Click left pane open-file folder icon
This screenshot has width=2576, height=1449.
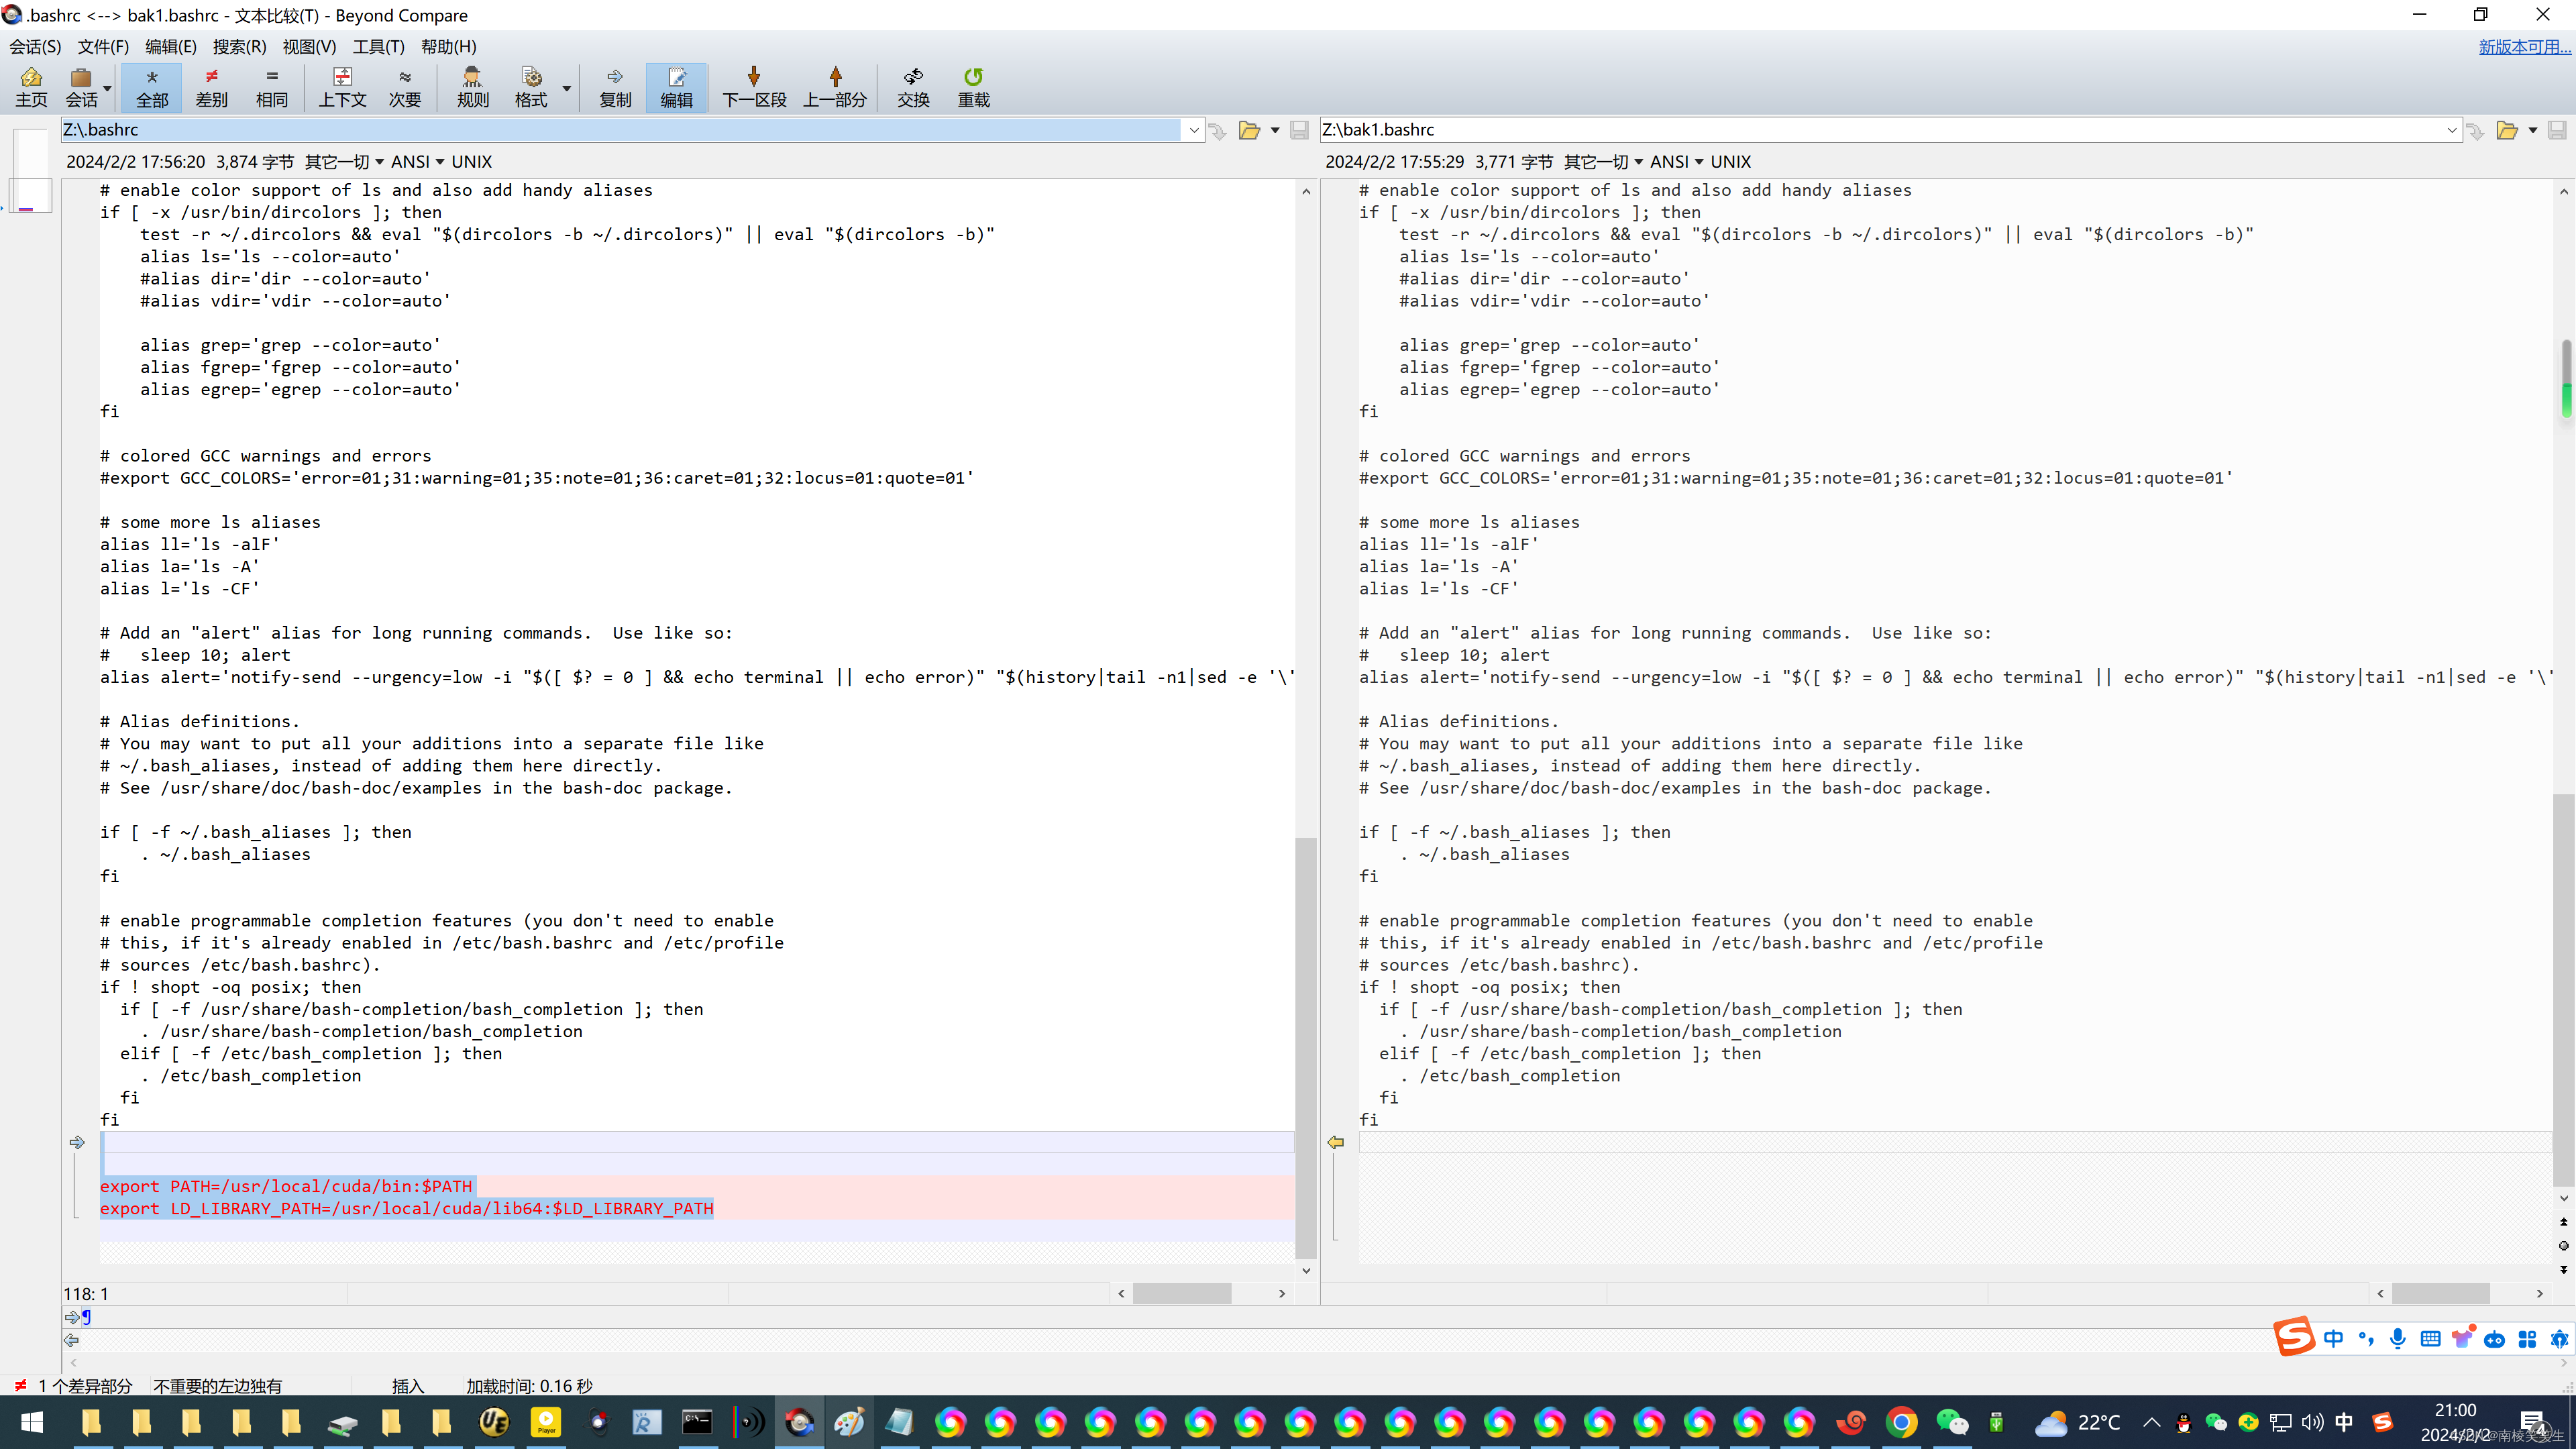pyautogui.click(x=1249, y=130)
